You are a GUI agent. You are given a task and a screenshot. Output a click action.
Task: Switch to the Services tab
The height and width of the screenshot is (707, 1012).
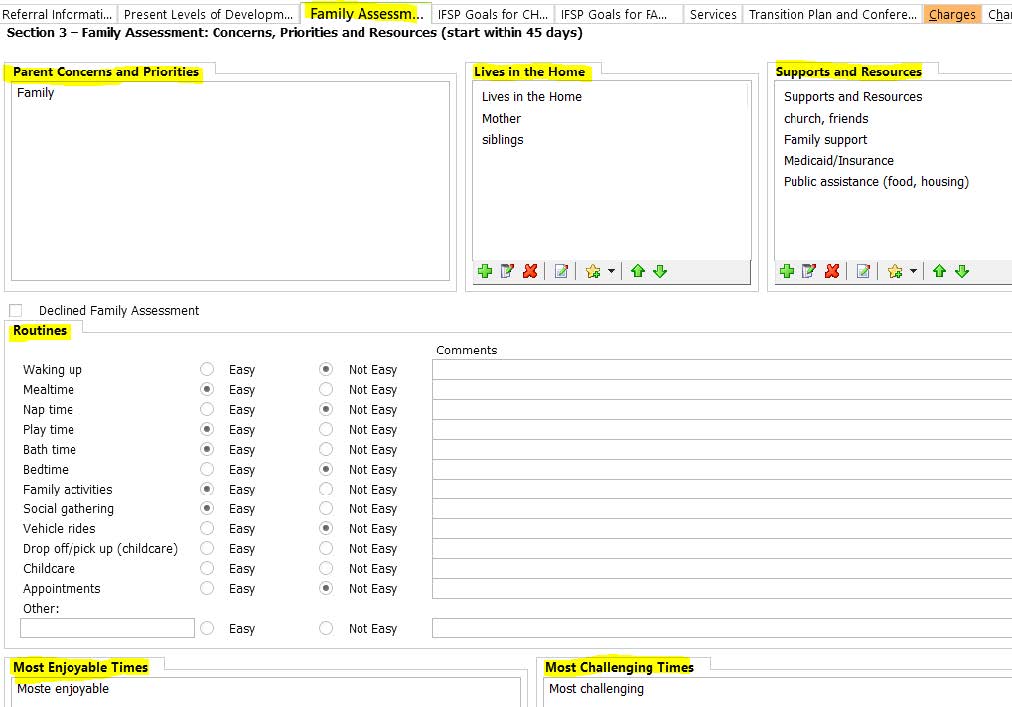point(713,15)
